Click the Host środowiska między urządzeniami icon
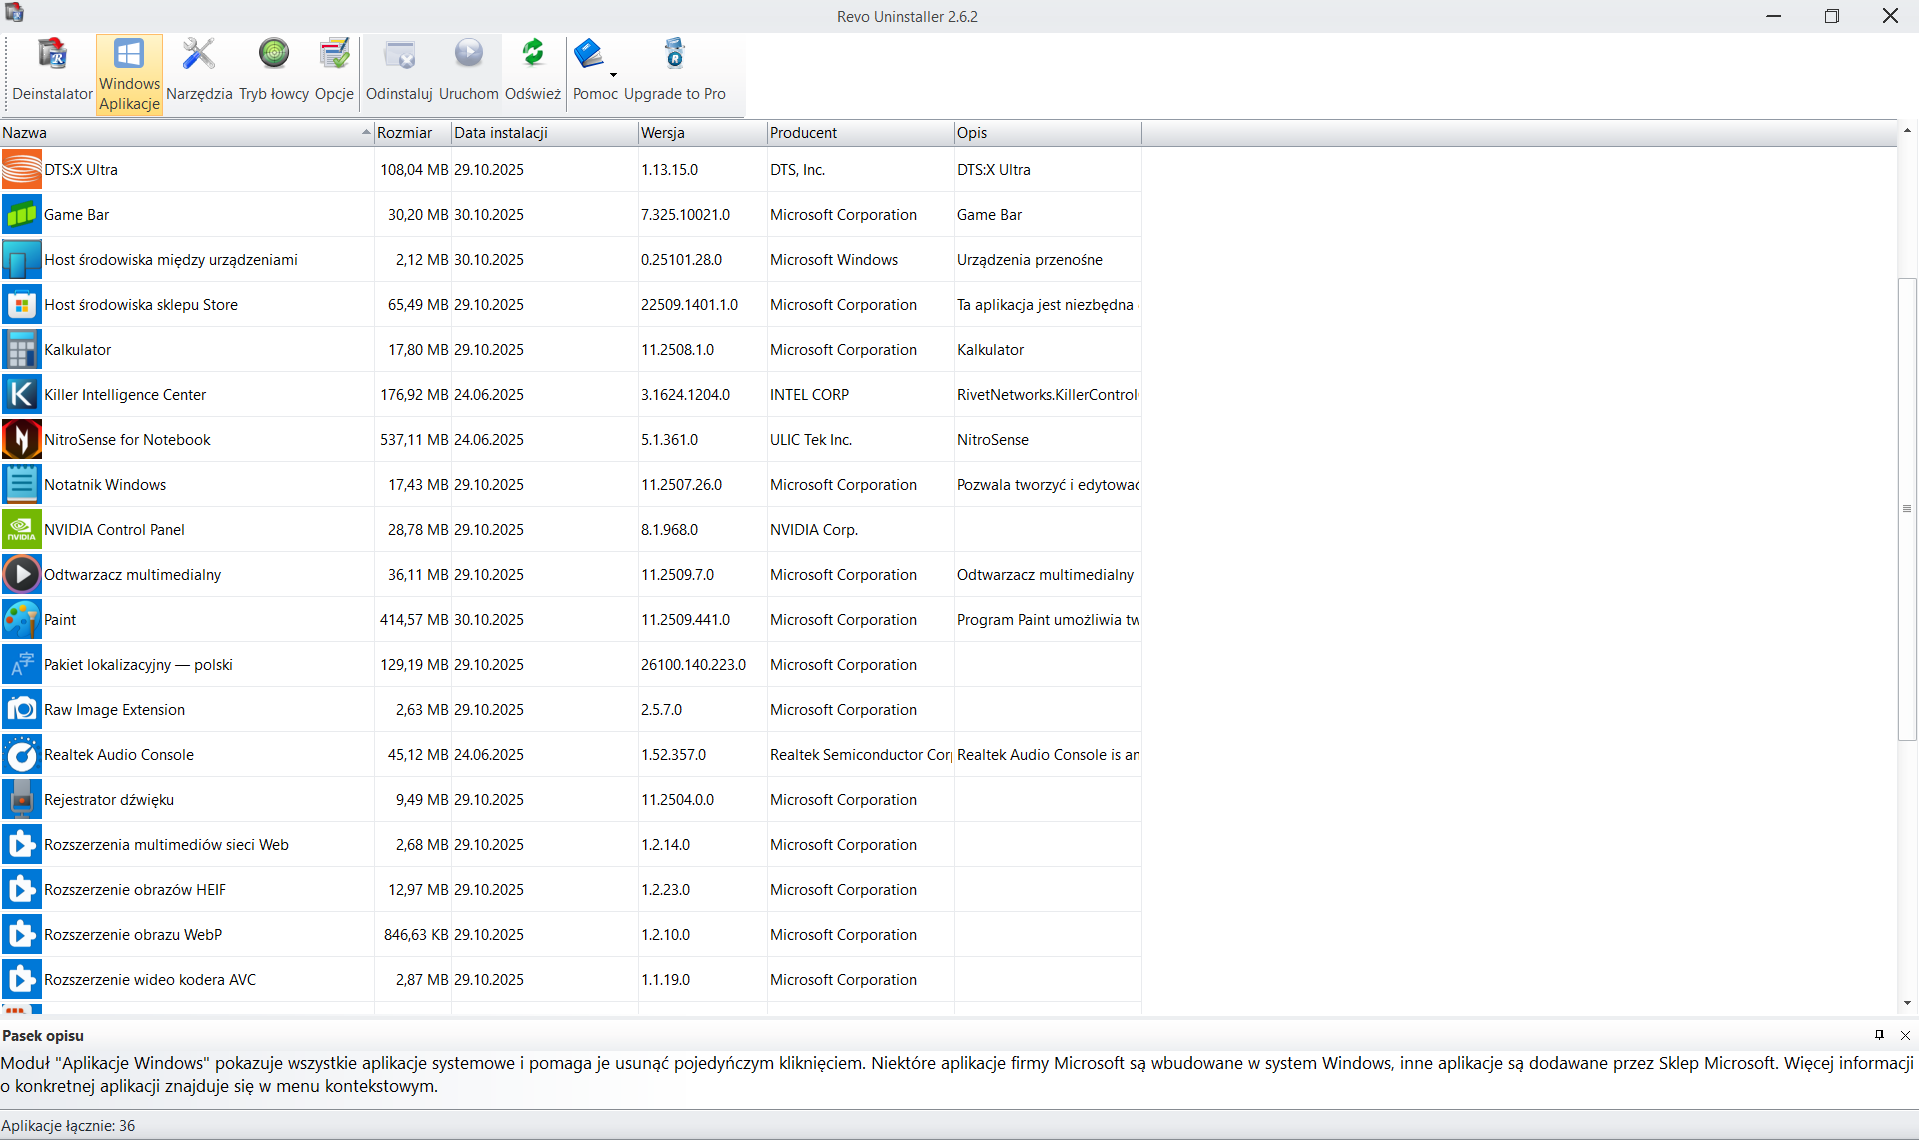1919x1140 pixels. [21, 260]
